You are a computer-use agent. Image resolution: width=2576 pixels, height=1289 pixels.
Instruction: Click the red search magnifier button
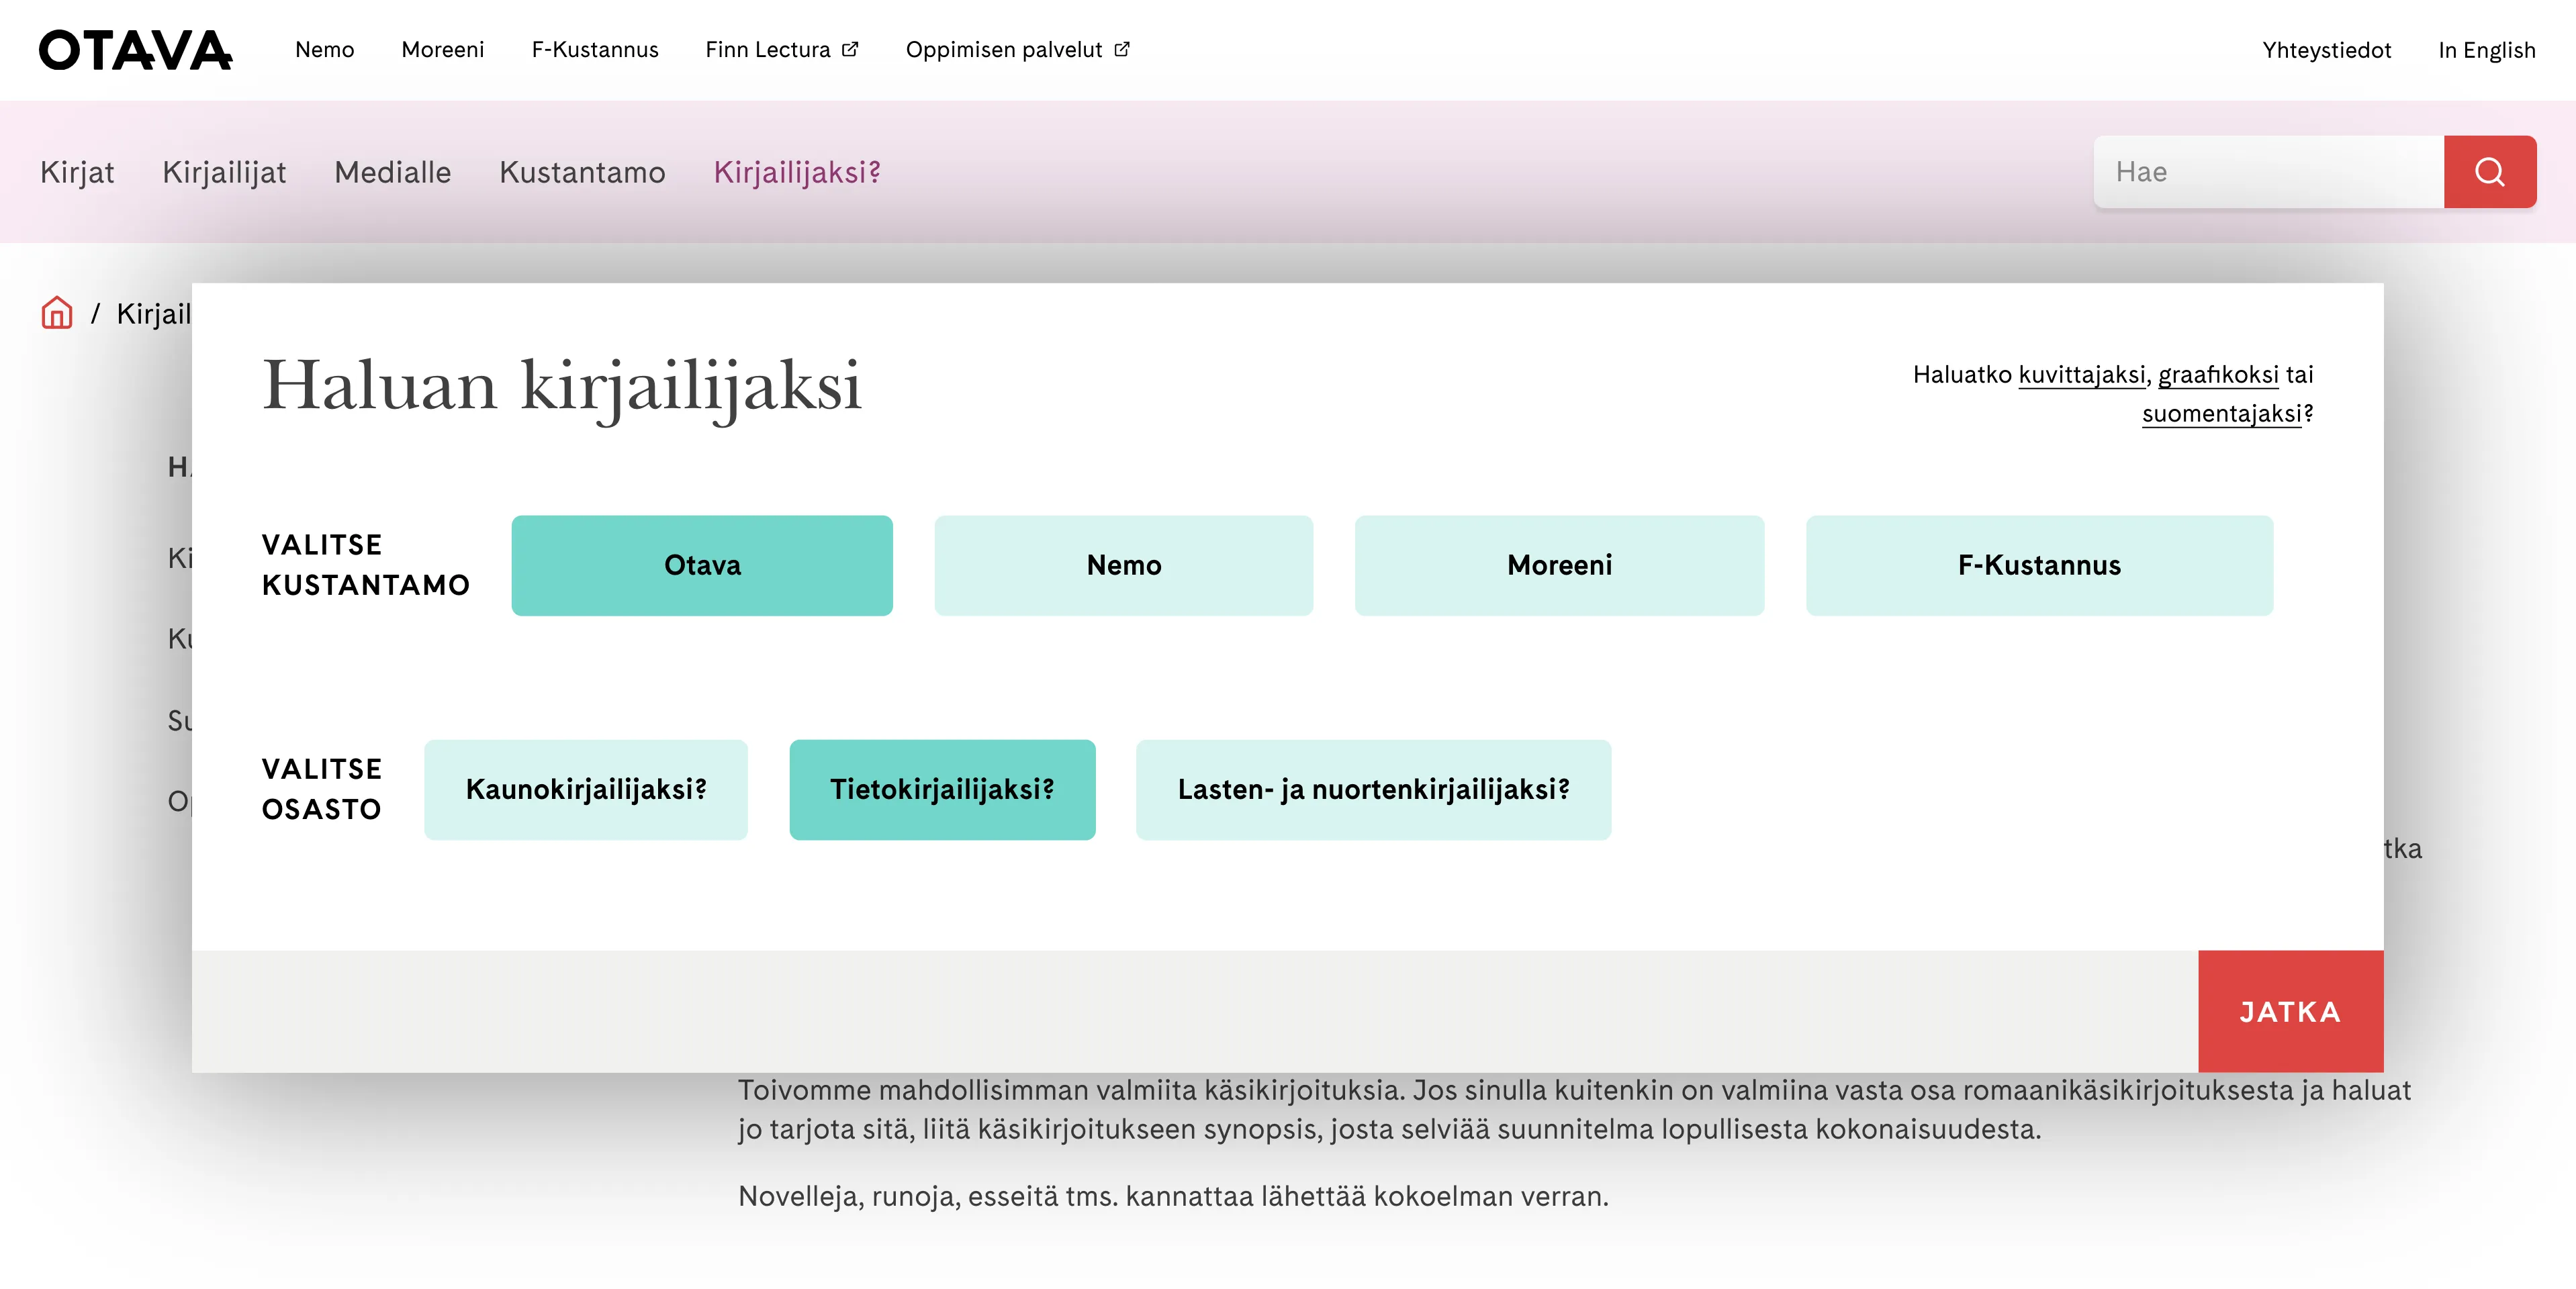2489,172
